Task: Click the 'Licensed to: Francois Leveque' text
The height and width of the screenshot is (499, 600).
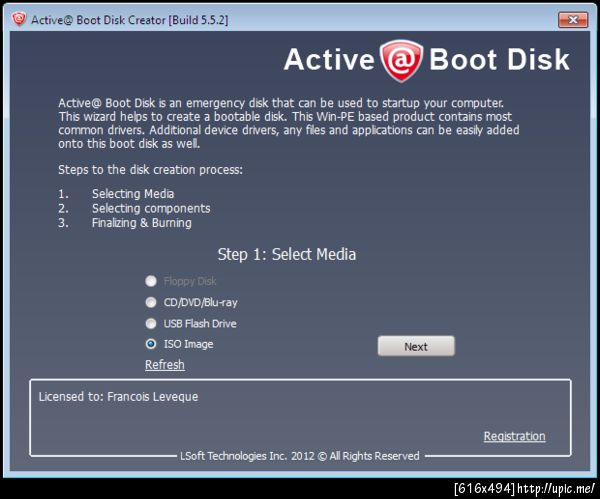Action: pyautogui.click(x=118, y=396)
